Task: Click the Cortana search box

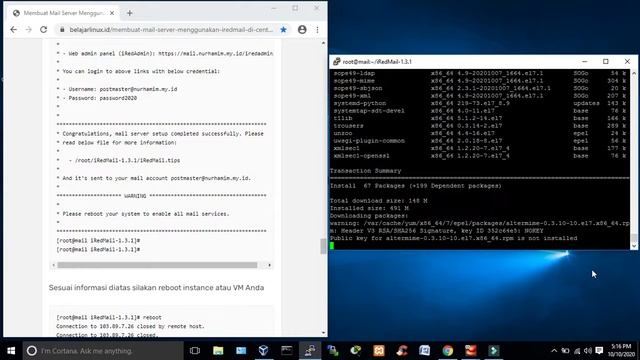Action: point(103,351)
